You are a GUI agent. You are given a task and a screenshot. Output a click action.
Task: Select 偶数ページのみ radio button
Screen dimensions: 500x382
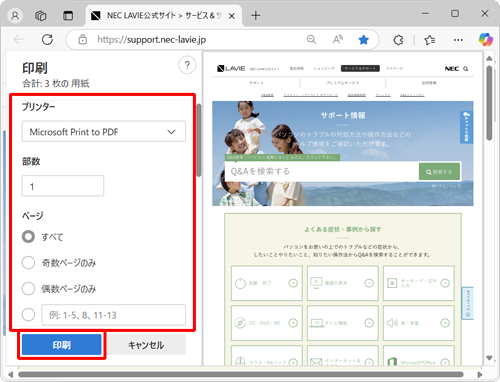tap(28, 288)
